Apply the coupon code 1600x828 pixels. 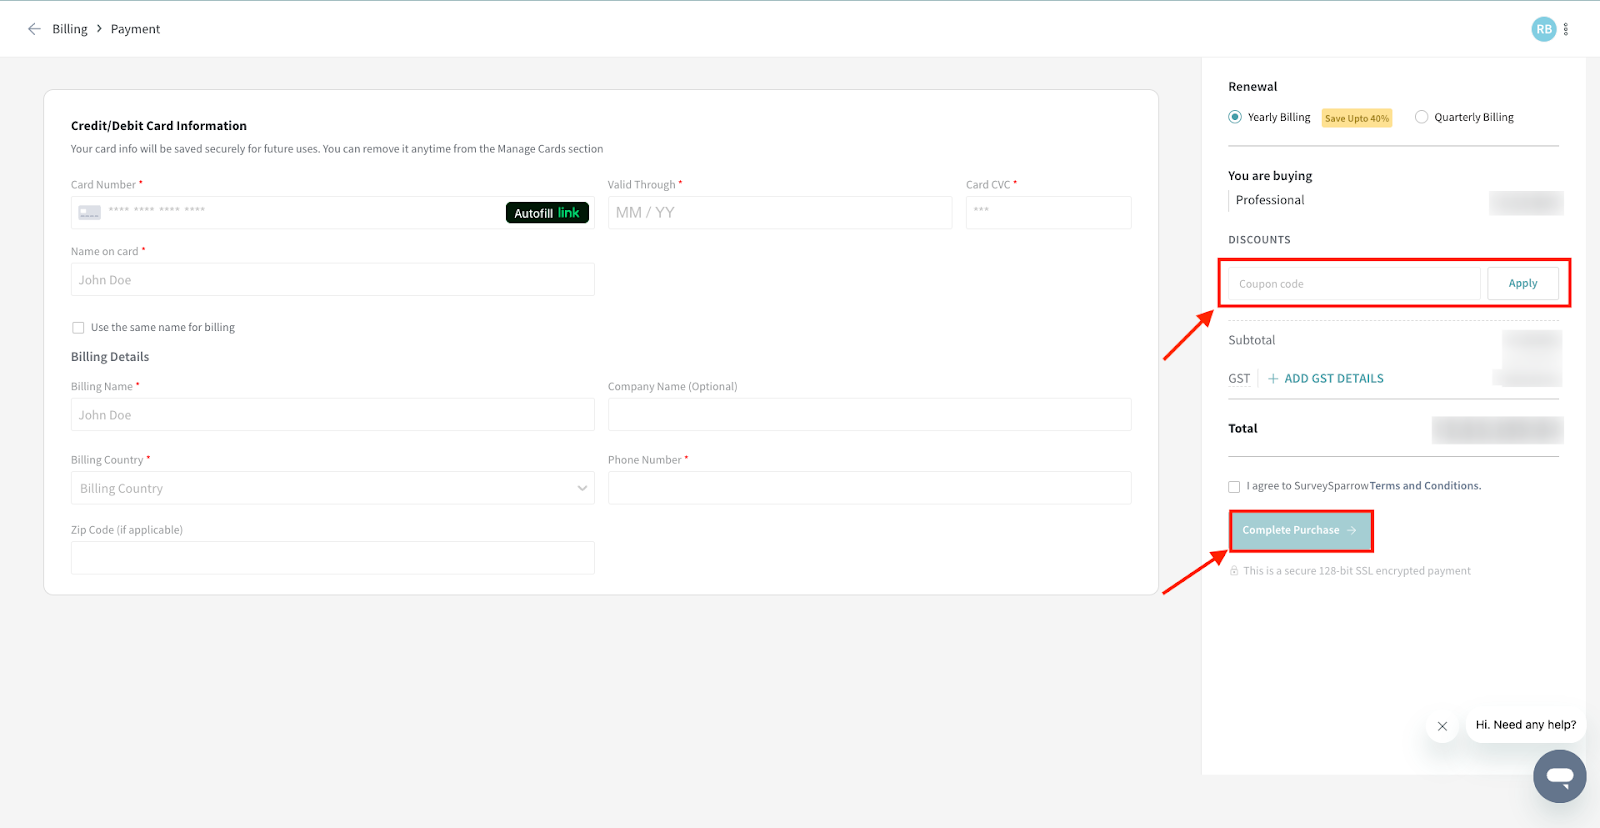pos(1522,284)
